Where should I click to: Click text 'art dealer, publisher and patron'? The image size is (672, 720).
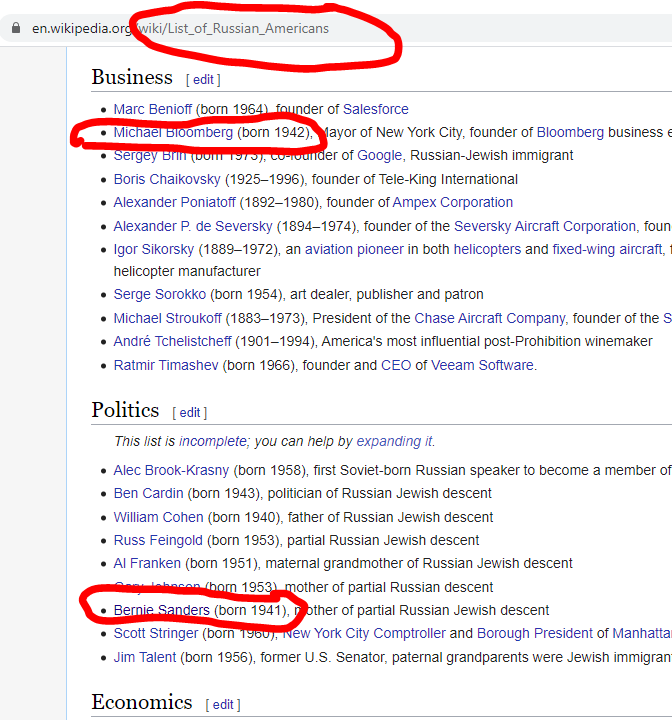click(x=387, y=294)
